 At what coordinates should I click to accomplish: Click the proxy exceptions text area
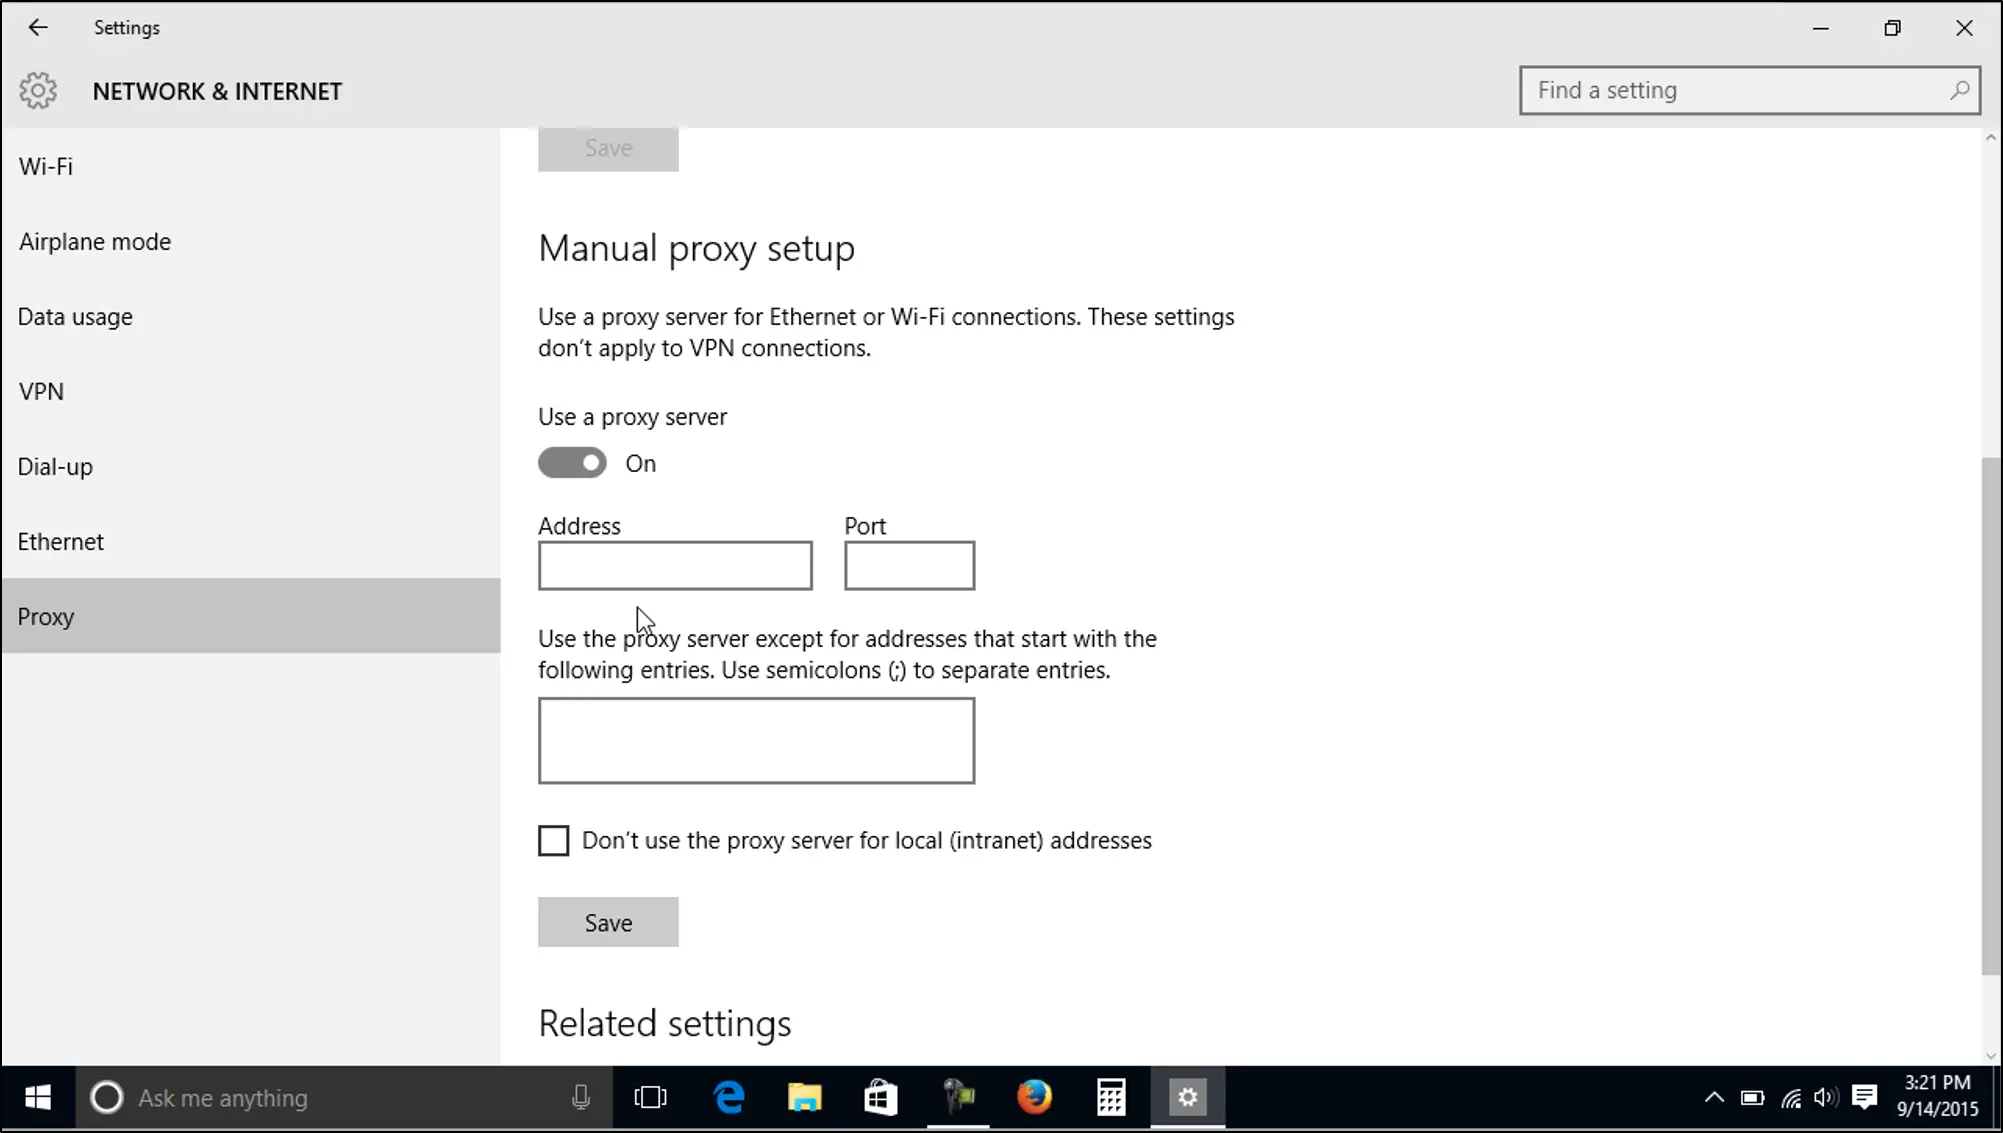pos(757,740)
